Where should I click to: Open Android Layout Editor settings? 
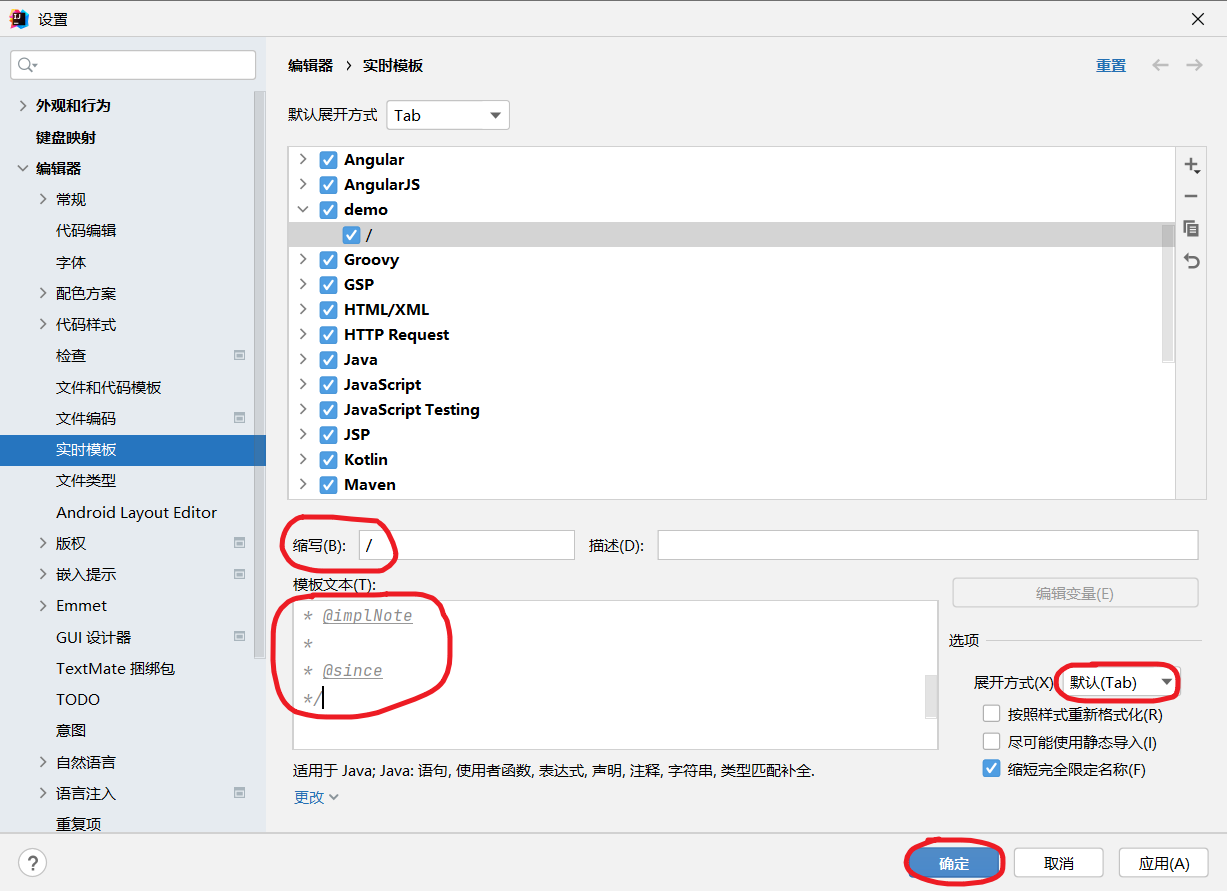pyautogui.click(x=136, y=512)
